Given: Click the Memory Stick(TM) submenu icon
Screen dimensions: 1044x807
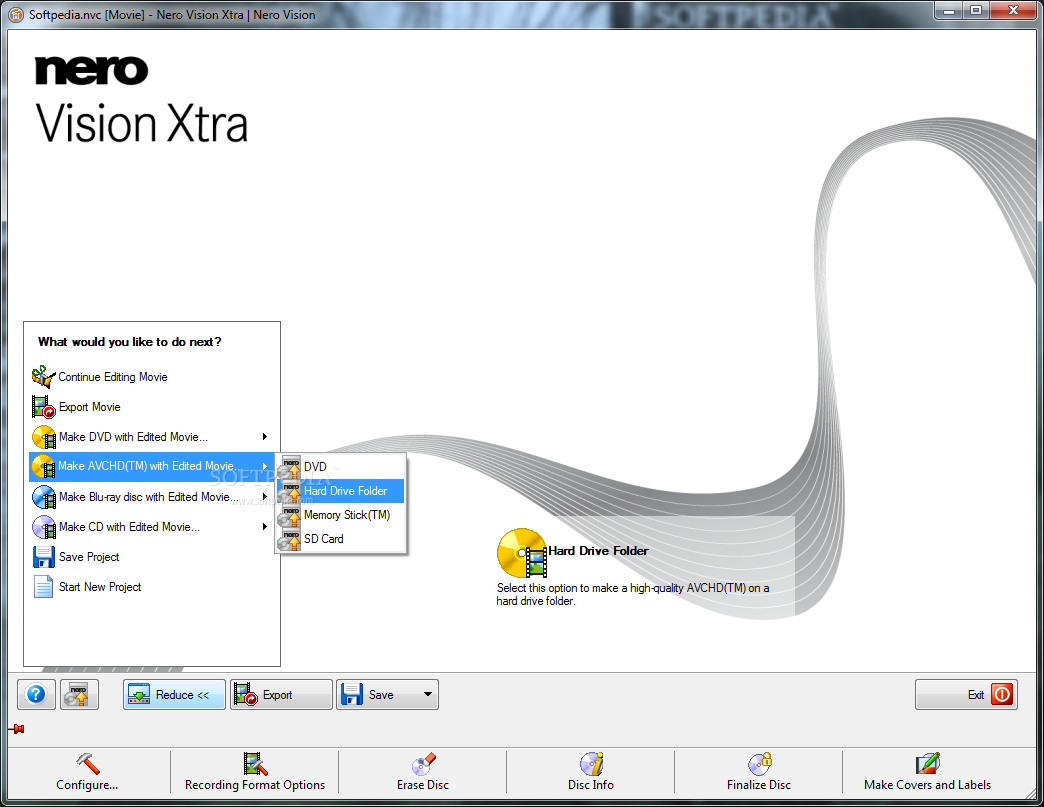Looking at the screenshot, I should point(290,515).
